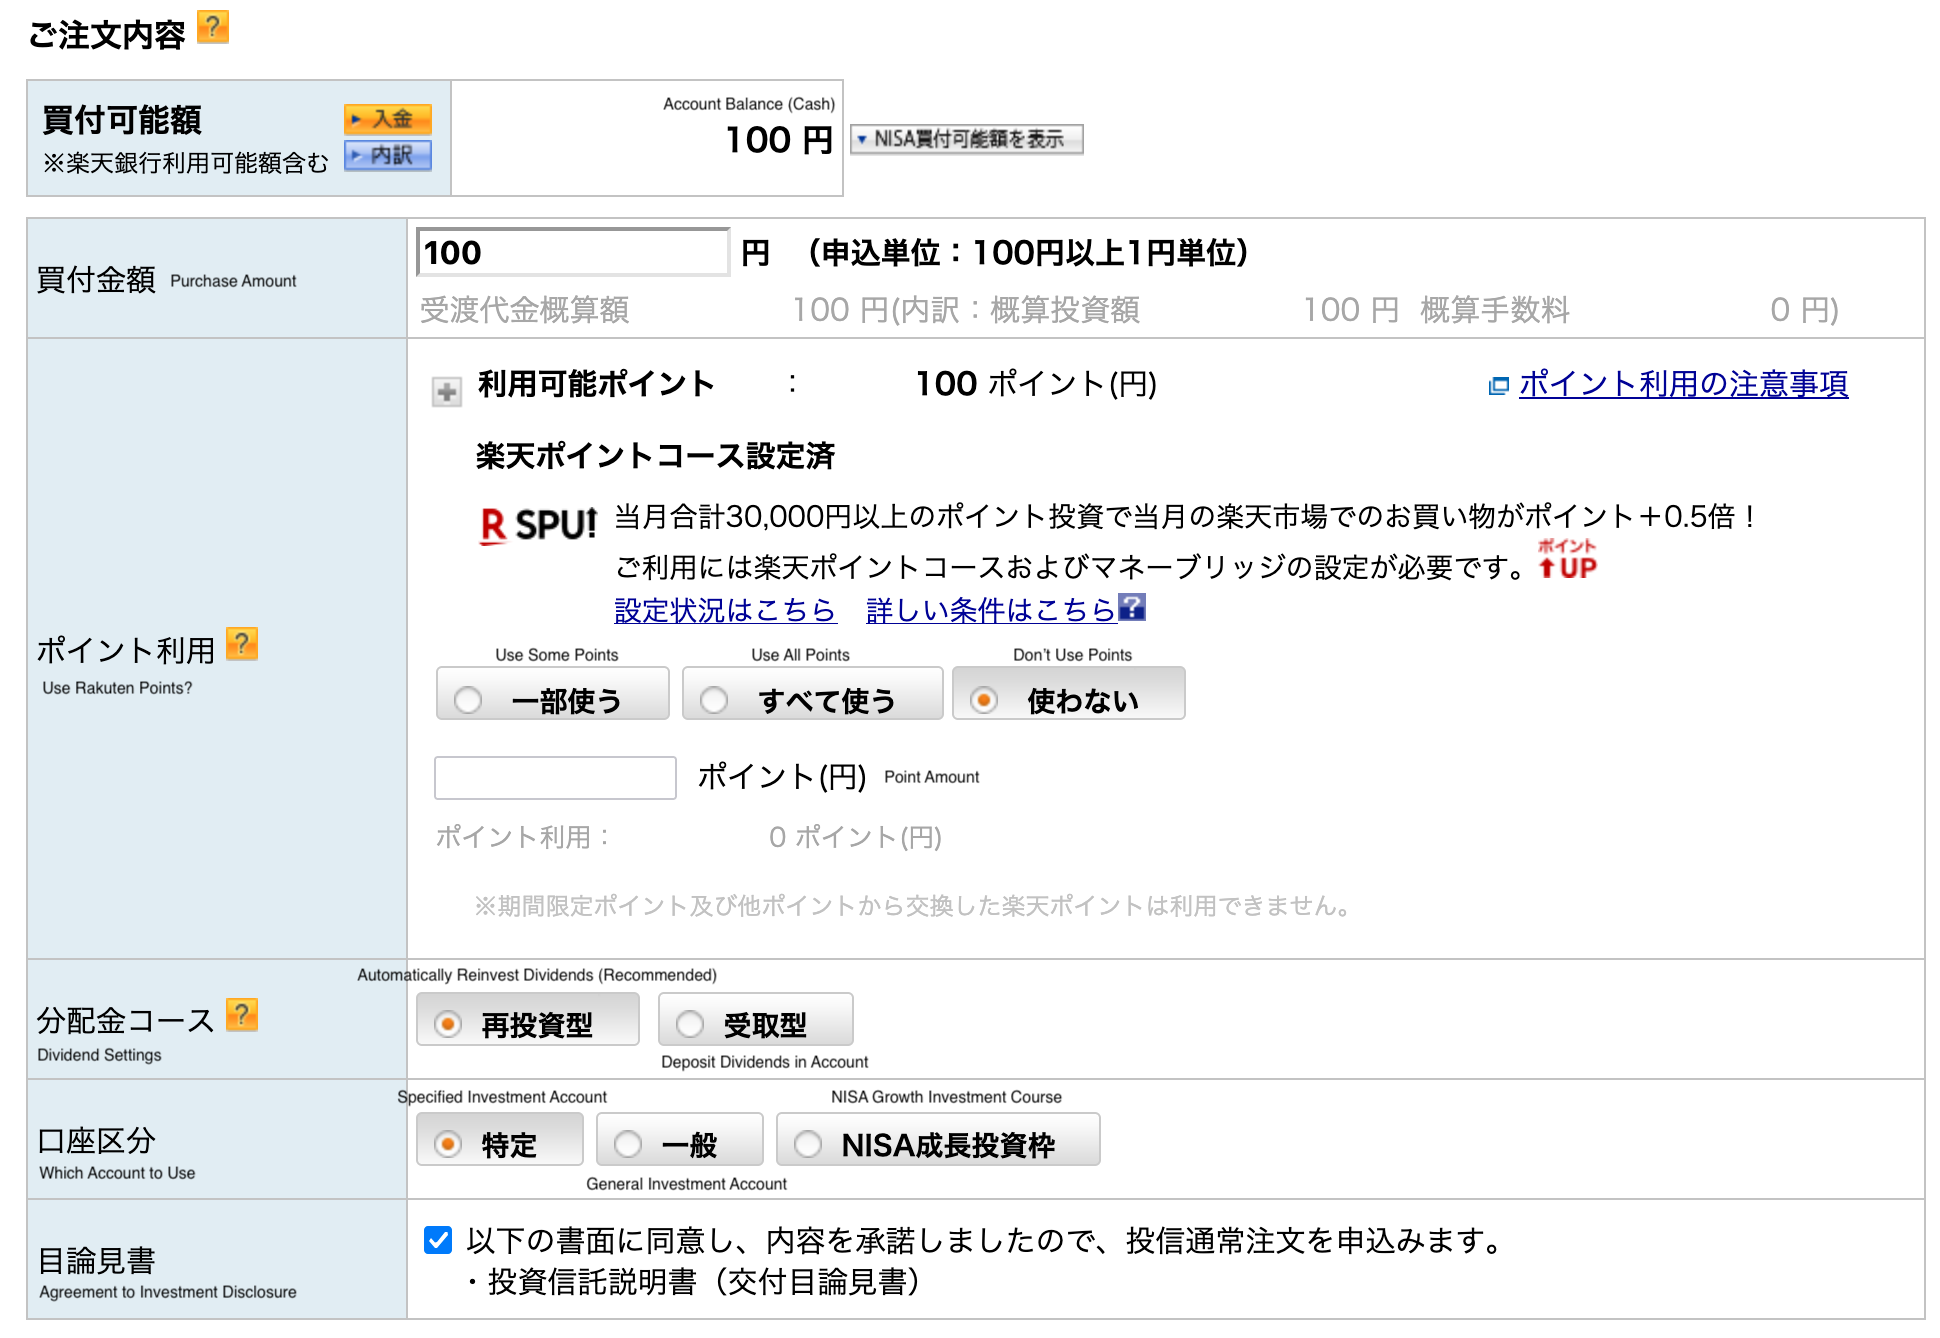Click the 分配金コース question mark icon
This screenshot has width=1940, height=1338.
[240, 1016]
